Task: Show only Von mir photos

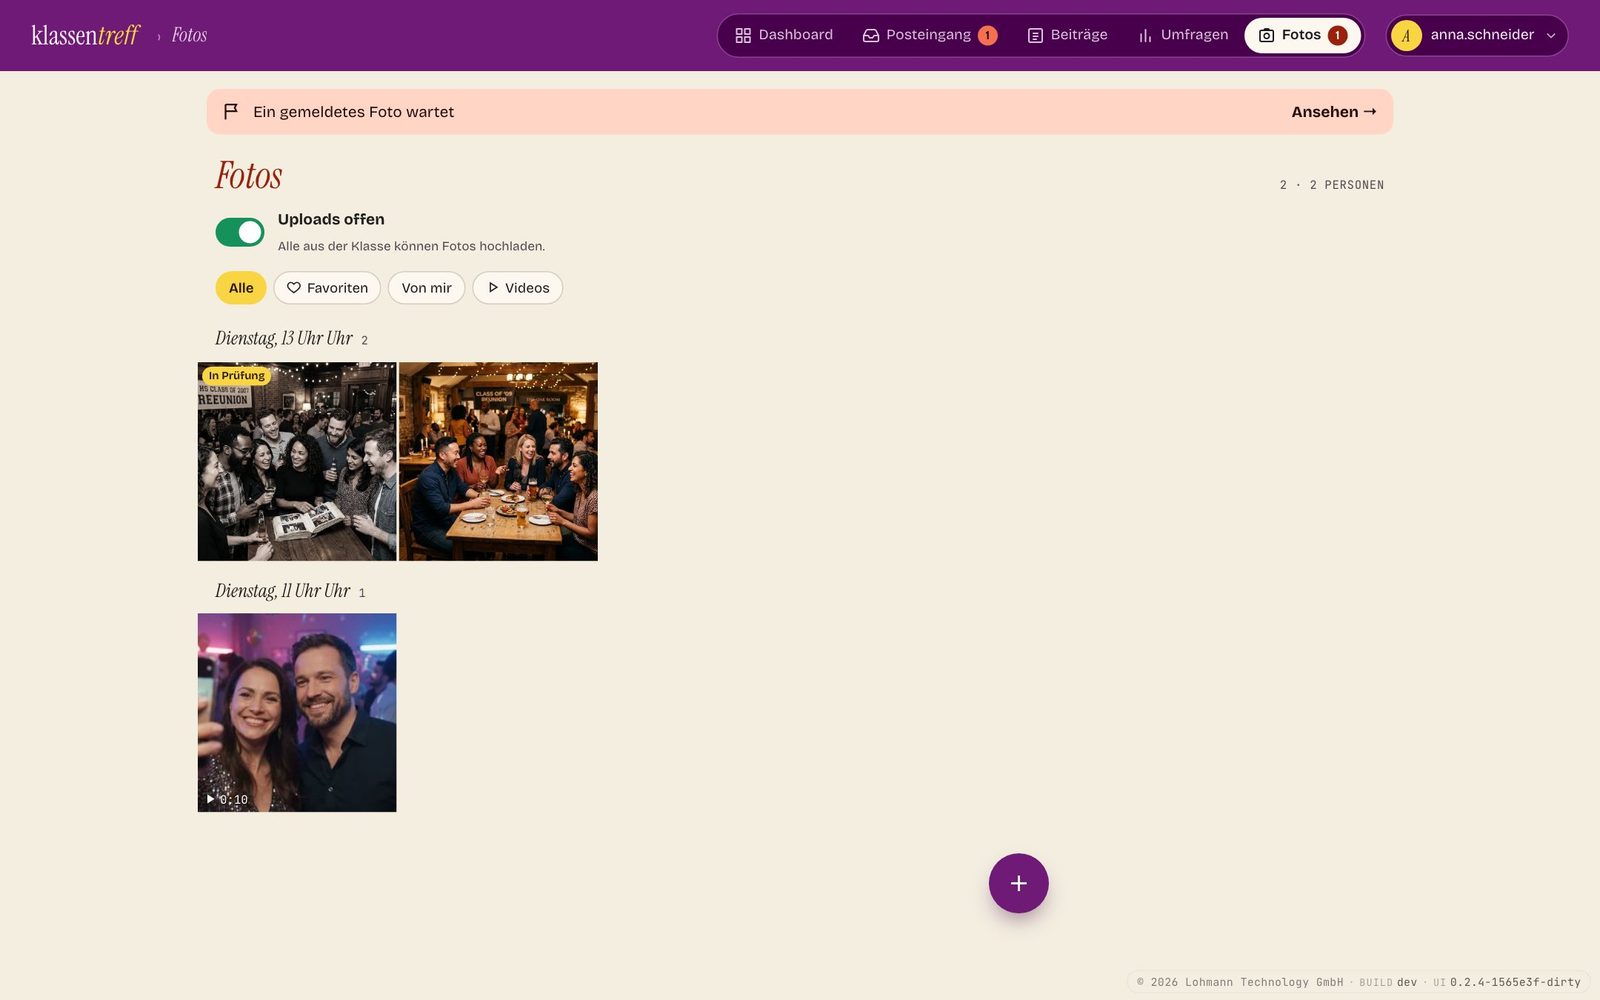Action: (x=426, y=288)
